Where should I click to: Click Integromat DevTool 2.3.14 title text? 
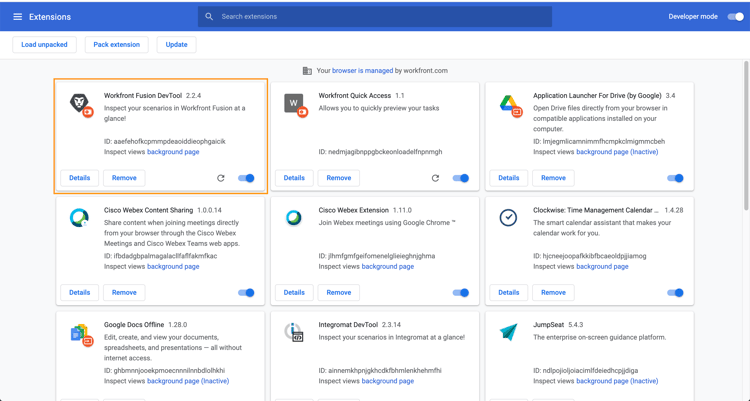(360, 325)
